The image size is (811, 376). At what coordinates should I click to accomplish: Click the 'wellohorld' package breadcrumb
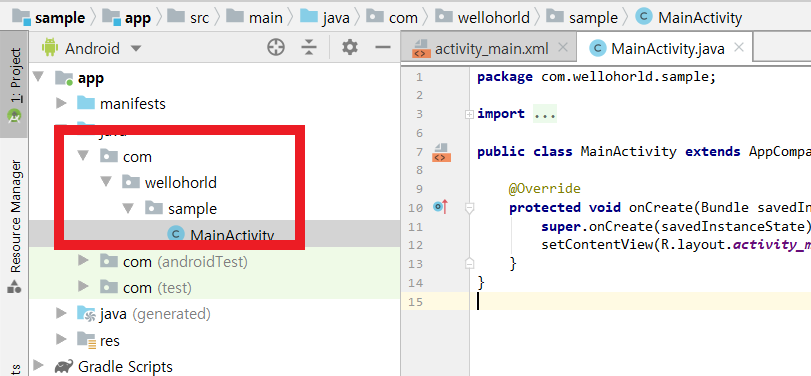pos(482,18)
